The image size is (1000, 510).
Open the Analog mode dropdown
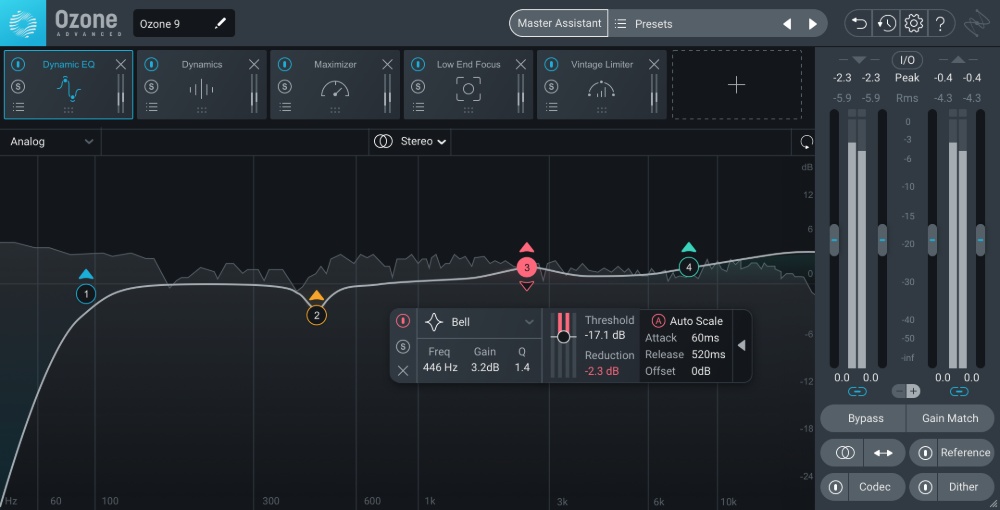(51, 142)
